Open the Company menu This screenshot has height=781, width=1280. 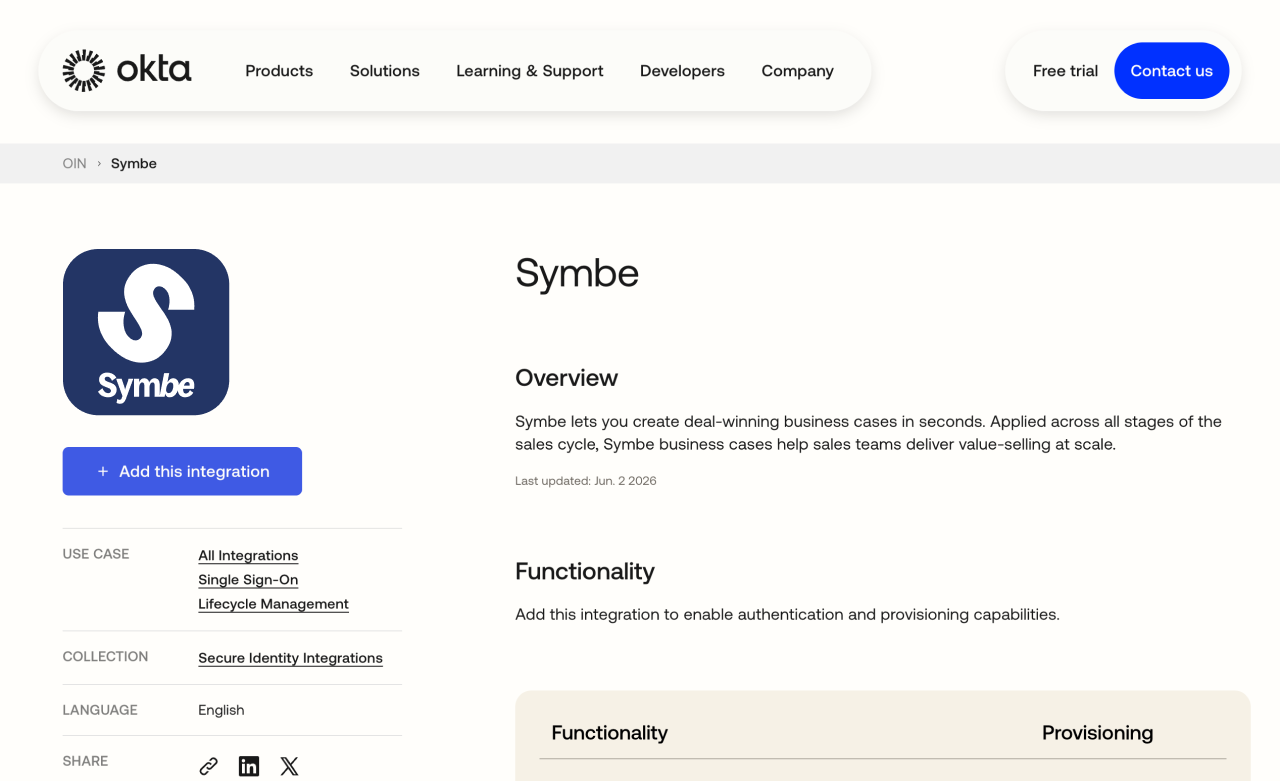pyautogui.click(x=797, y=71)
